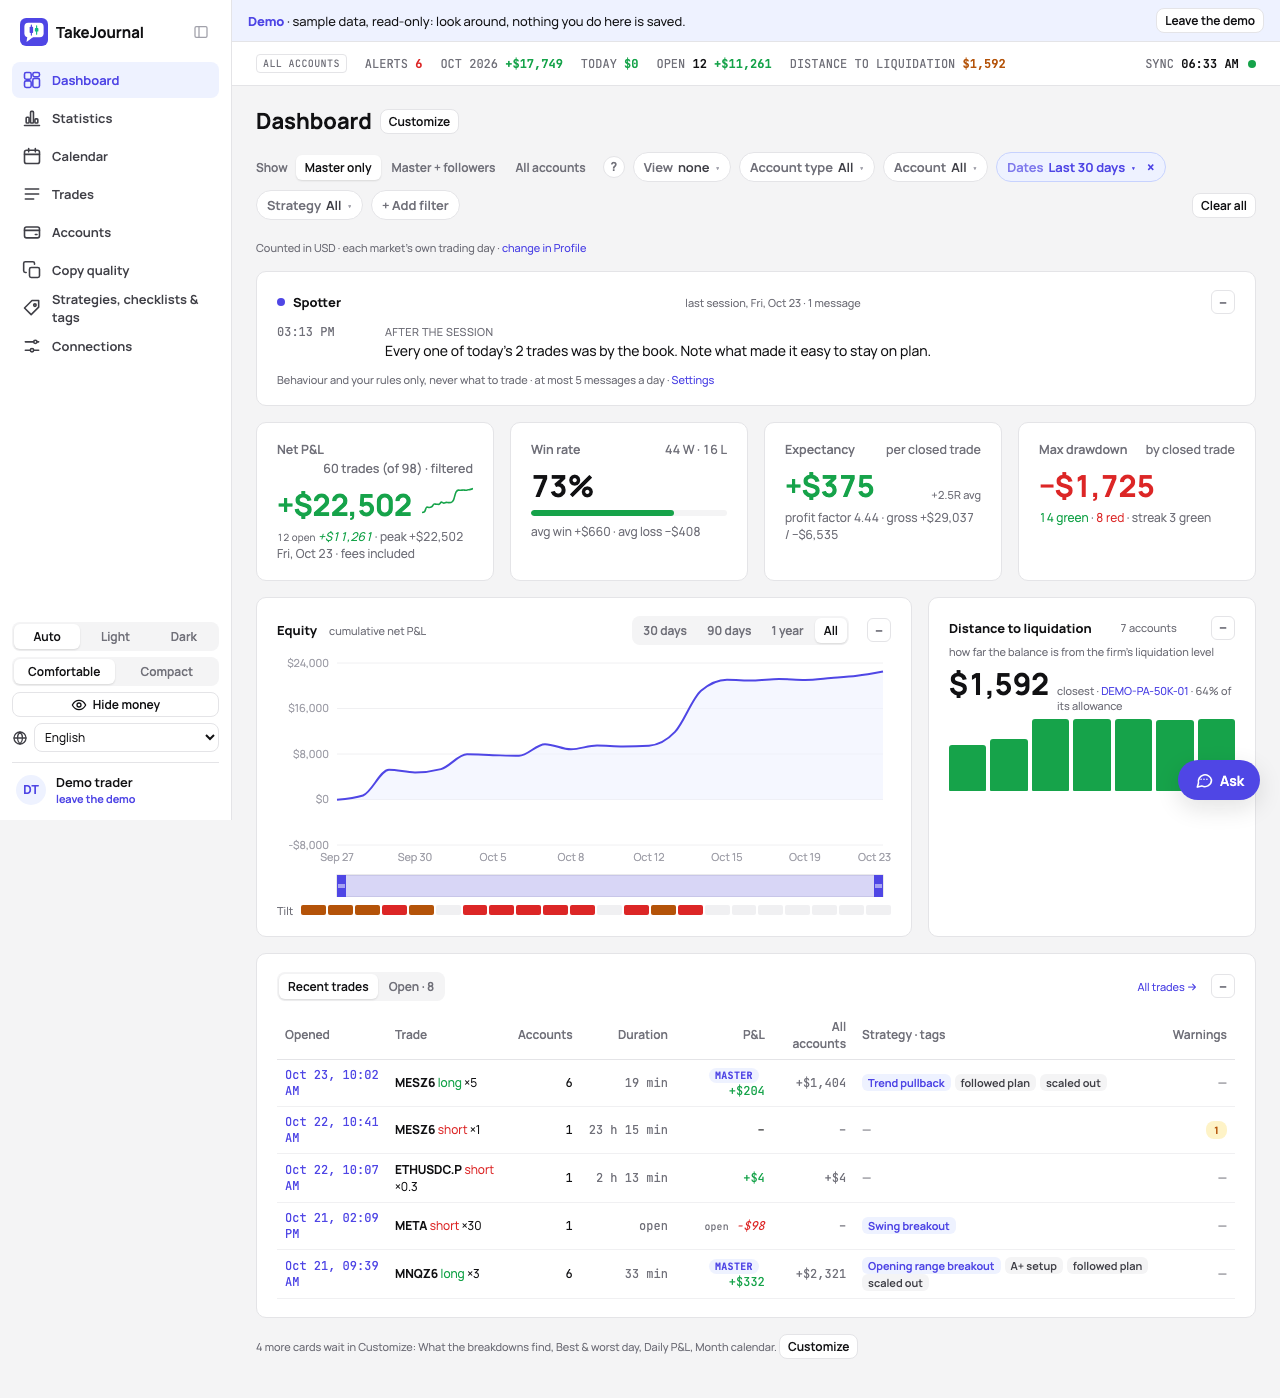Image resolution: width=1280 pixels, height=1398 pixels.
Task: Open the Account All dropdown
Action: 935,167
